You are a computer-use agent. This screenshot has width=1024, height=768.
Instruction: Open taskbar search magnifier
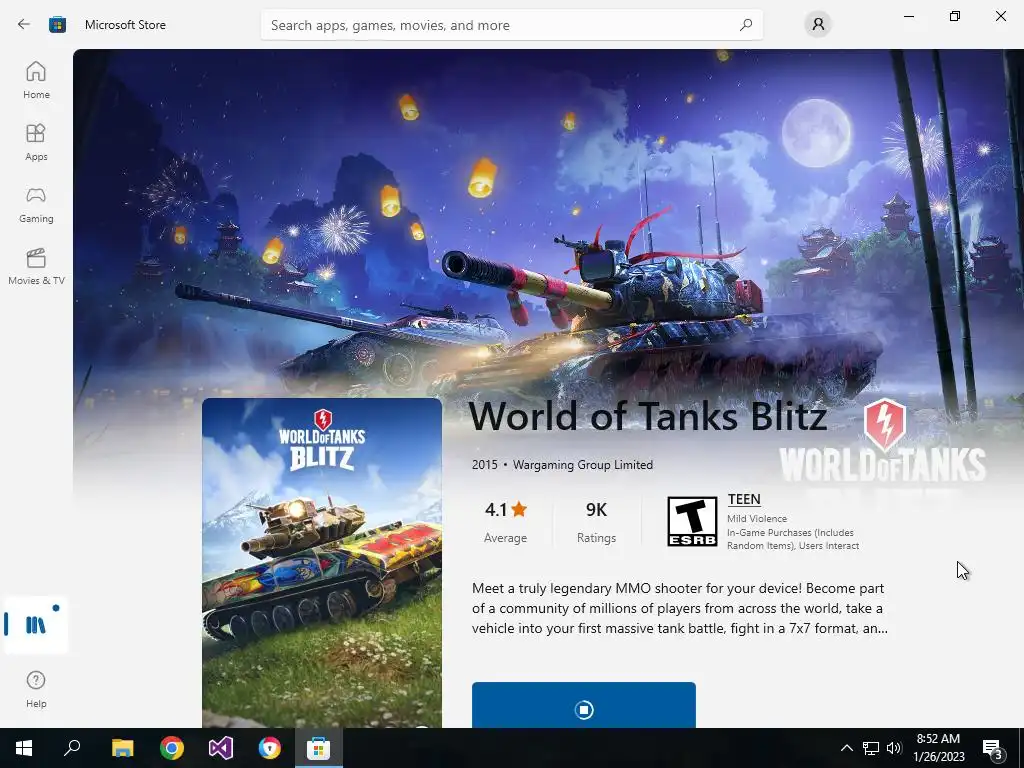tap(72, 748)
